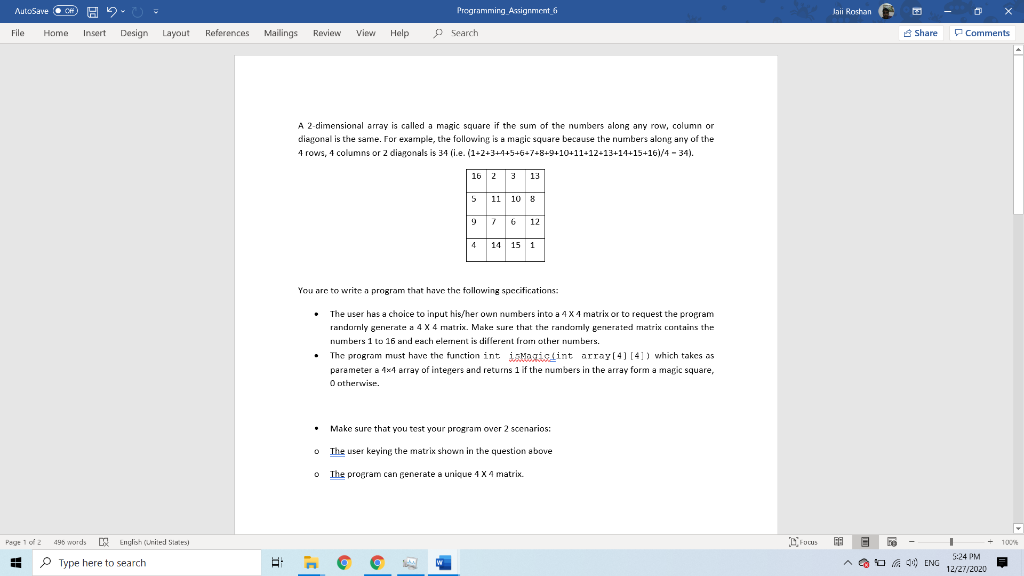
Task: Click the Redo icon
Action: click(x=137, y=11)
